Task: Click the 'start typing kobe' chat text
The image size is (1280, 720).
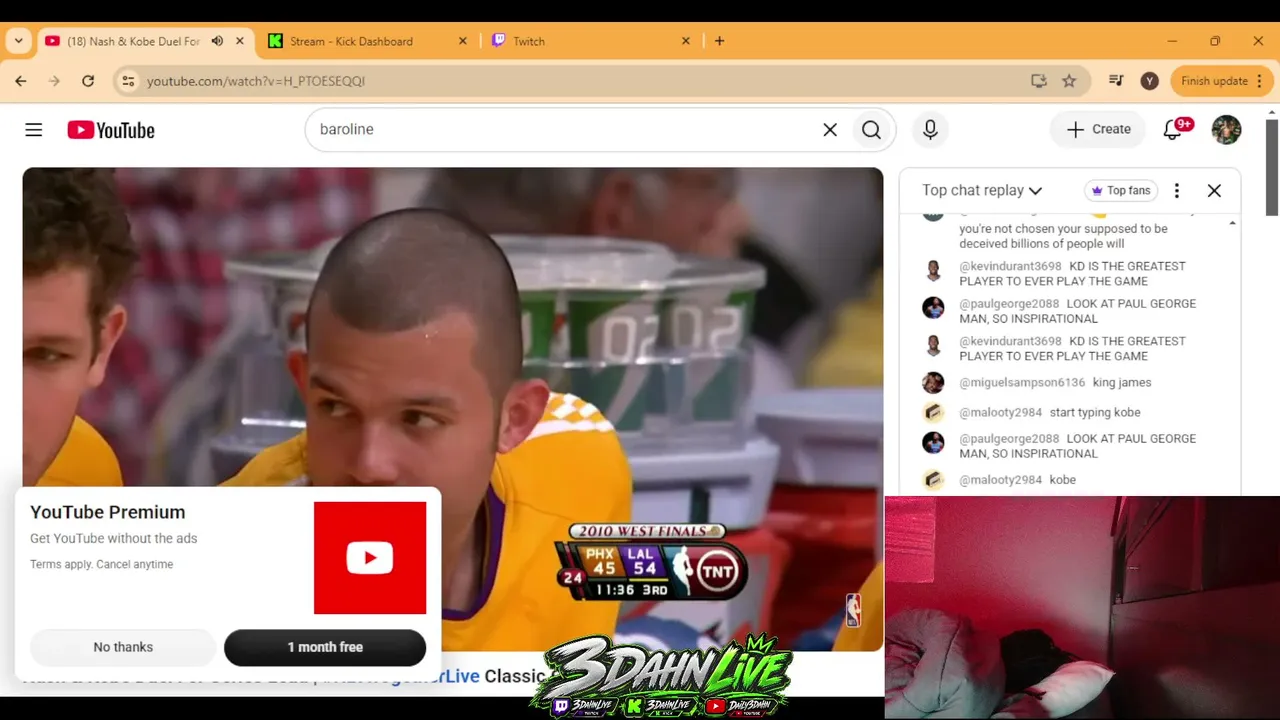Action: point(1095,412)
